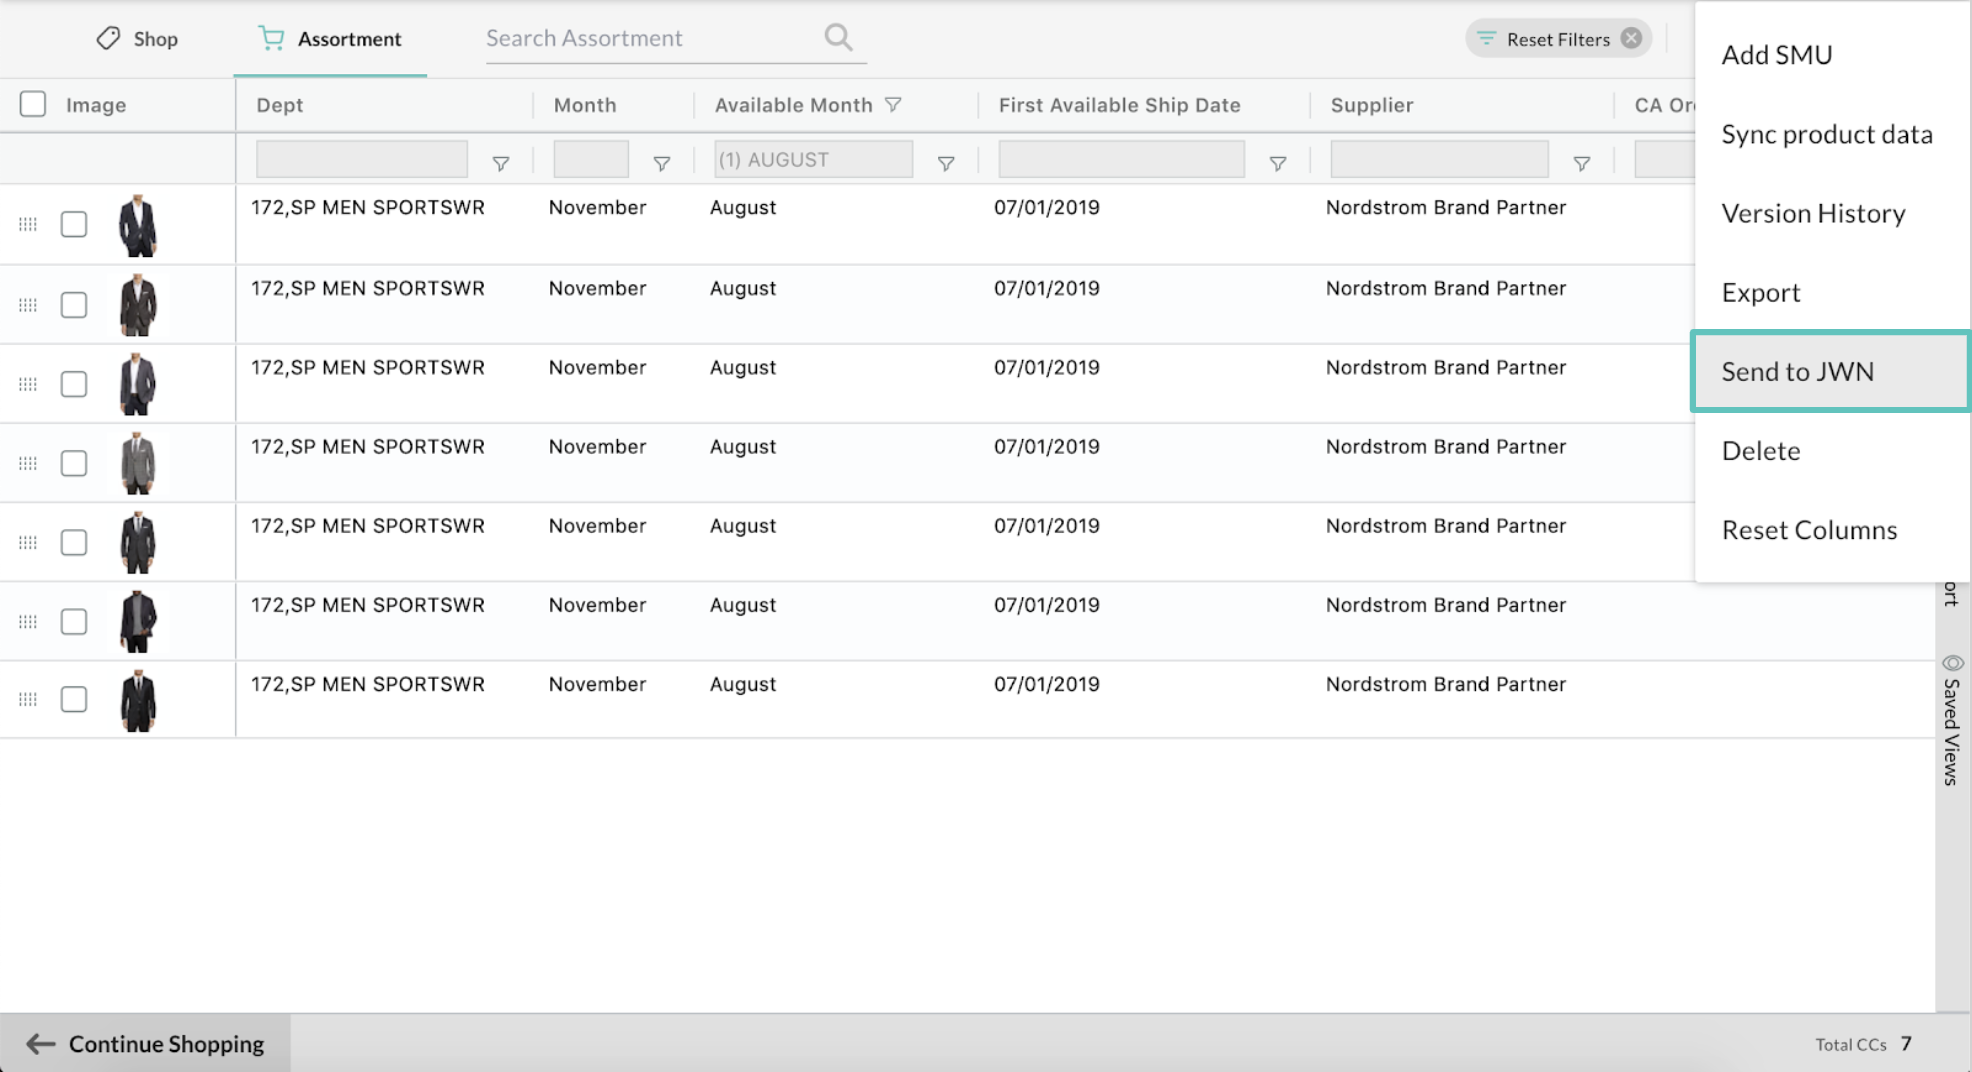Switch to the Shop tab

[x=137, y=39]
